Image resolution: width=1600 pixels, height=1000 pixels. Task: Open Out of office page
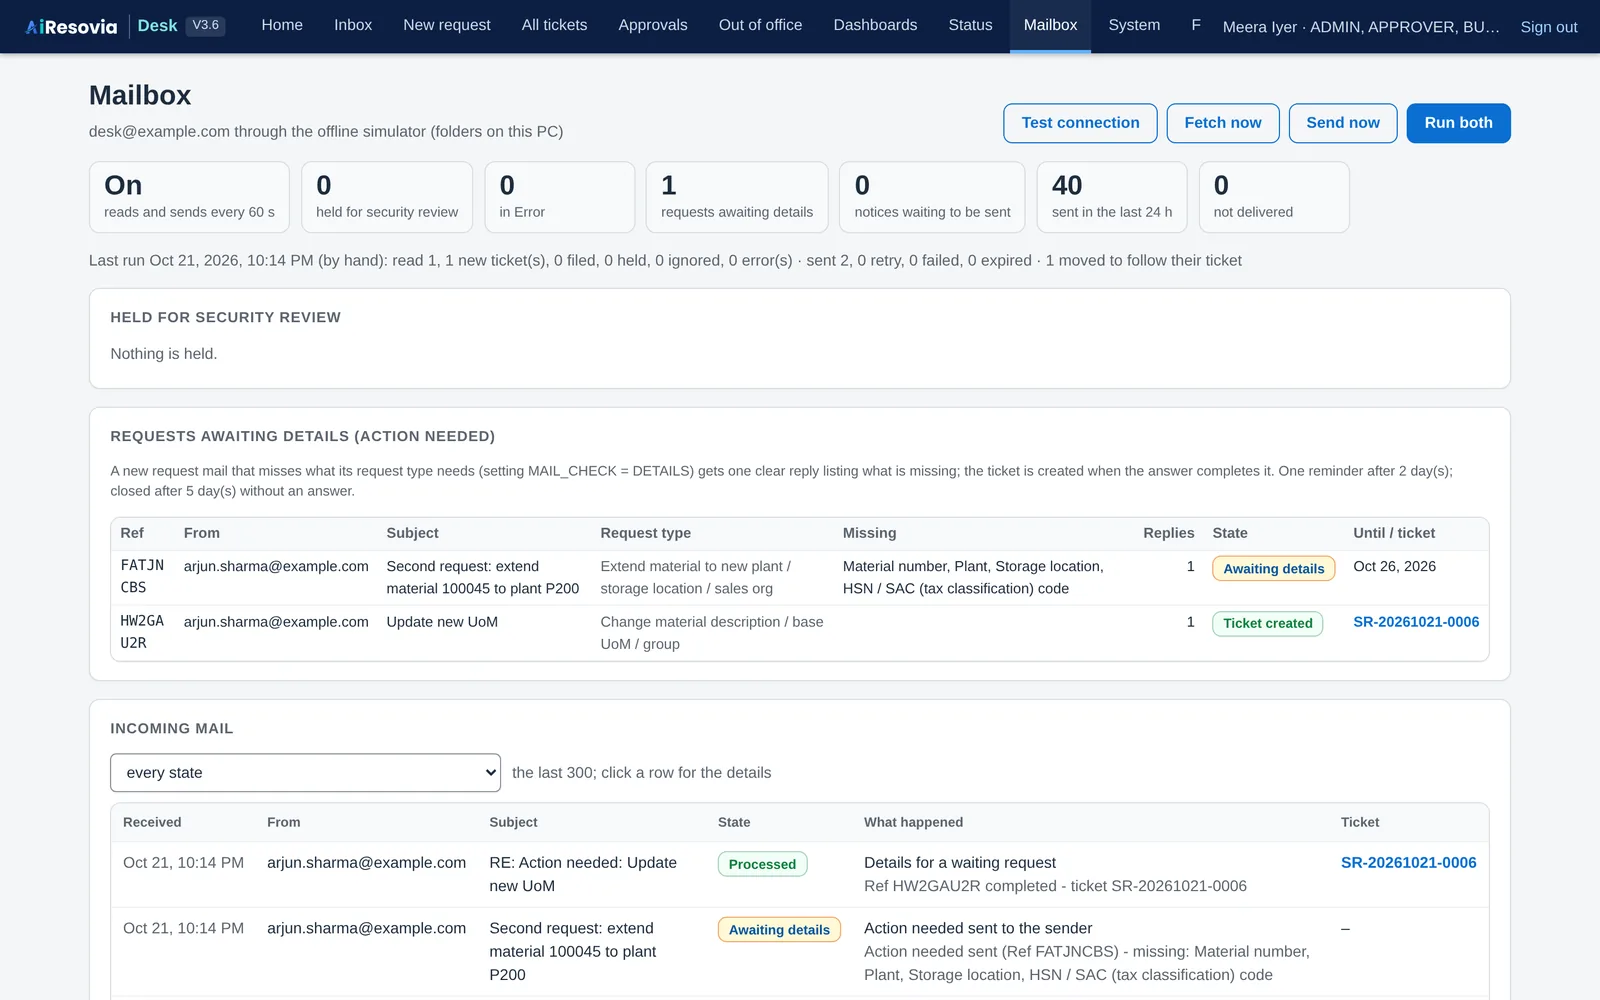761,25
